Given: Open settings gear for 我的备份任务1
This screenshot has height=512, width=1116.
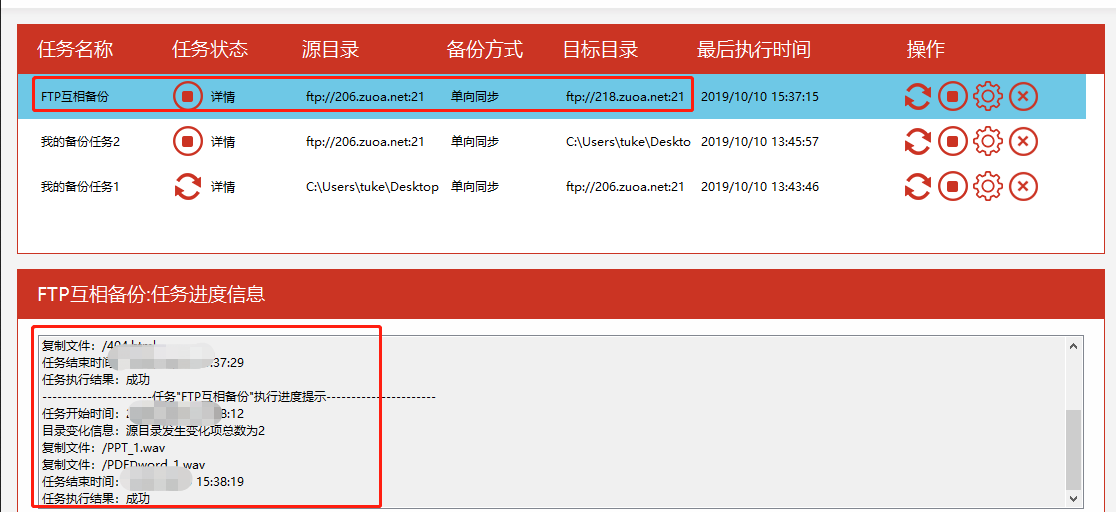Looking at the screenshot, I should (x=987, y=187).
